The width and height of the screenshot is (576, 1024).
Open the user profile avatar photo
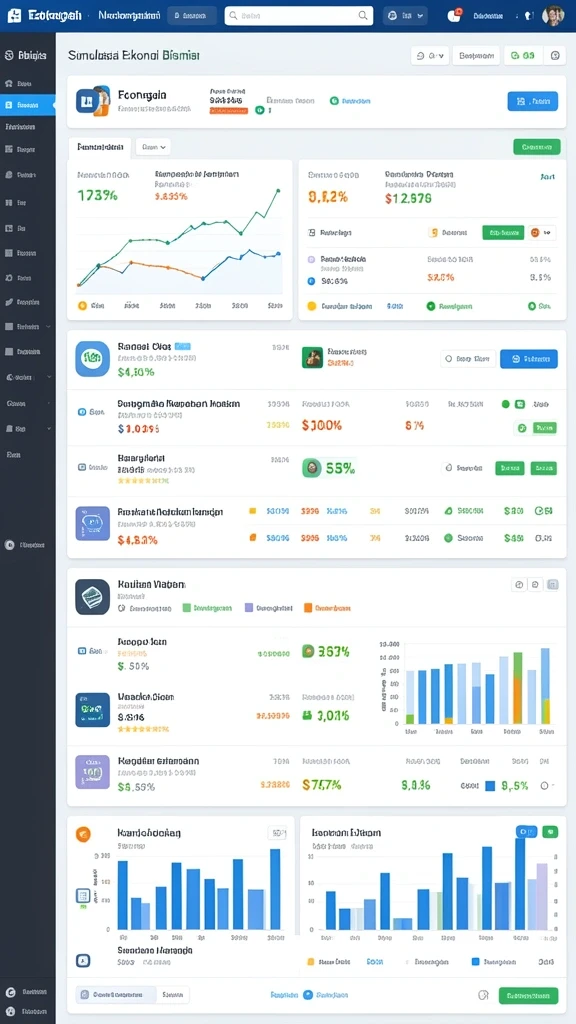(x=553, y=16)
